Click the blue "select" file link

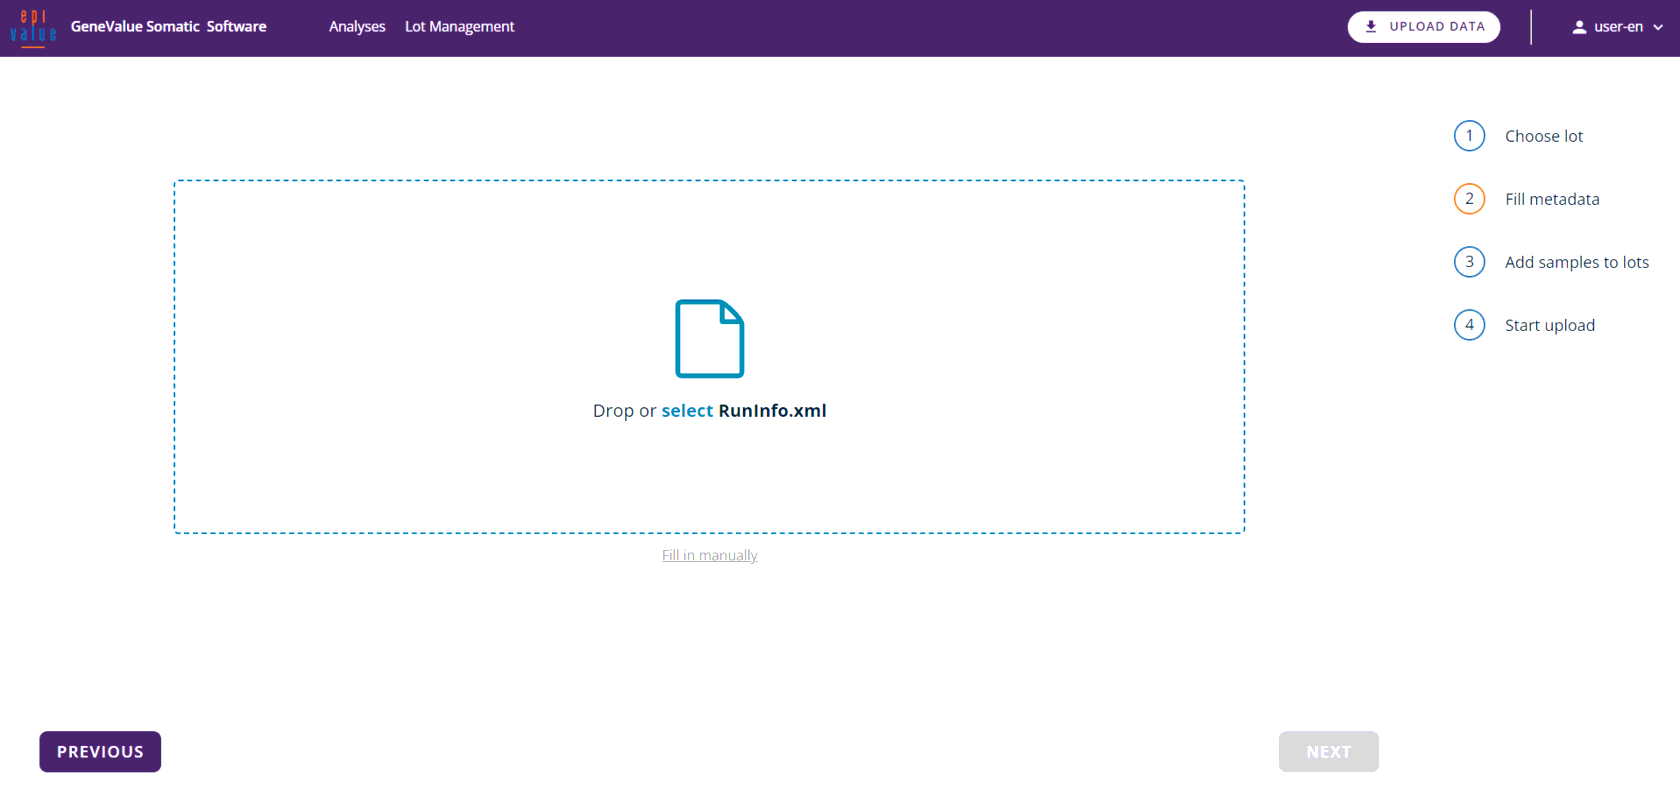pyautogui.click(x=687, y=411)
